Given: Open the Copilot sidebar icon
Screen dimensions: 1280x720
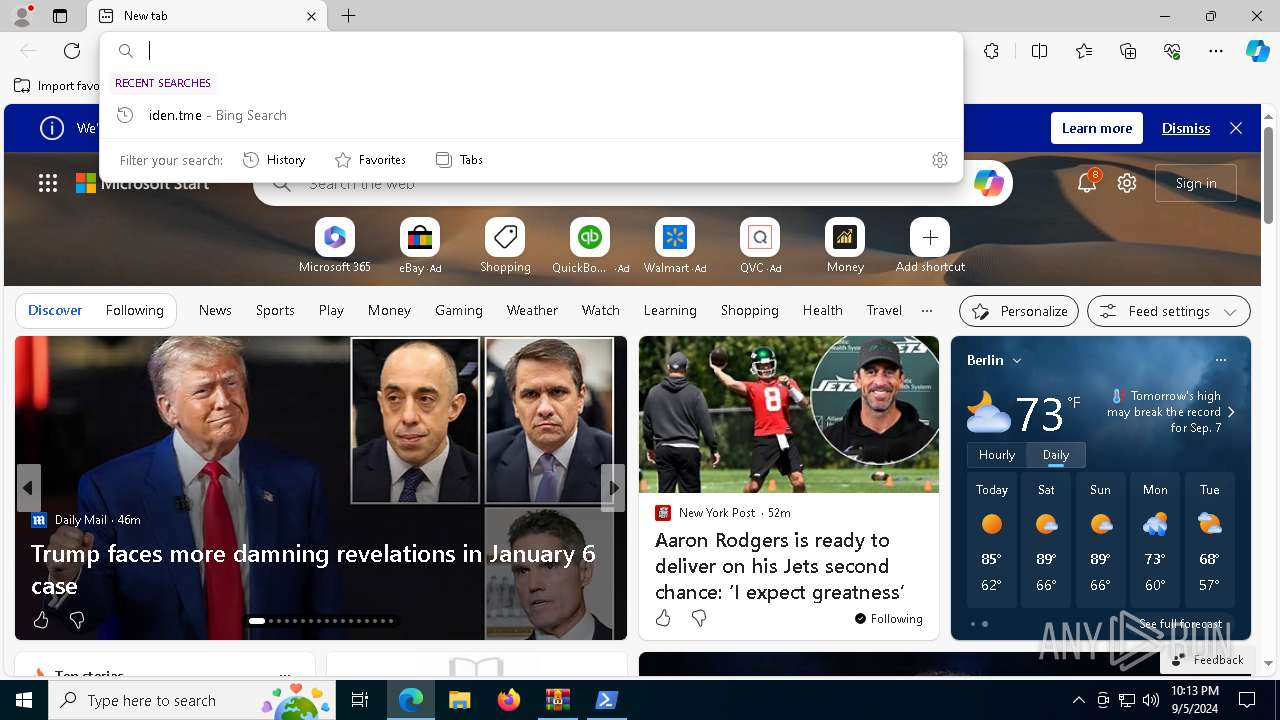Looking at the screenshot, I should click(1257, 51).
